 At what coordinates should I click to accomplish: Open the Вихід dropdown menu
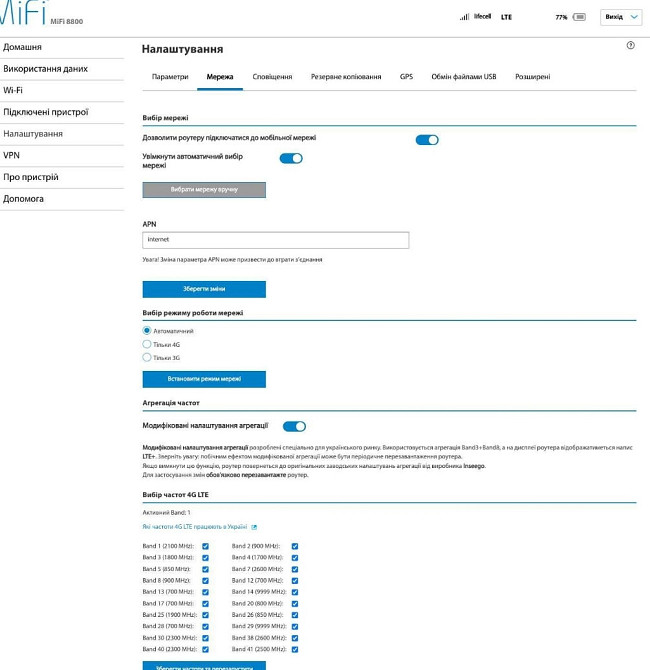pyautogui.click(x=621, y=17)
